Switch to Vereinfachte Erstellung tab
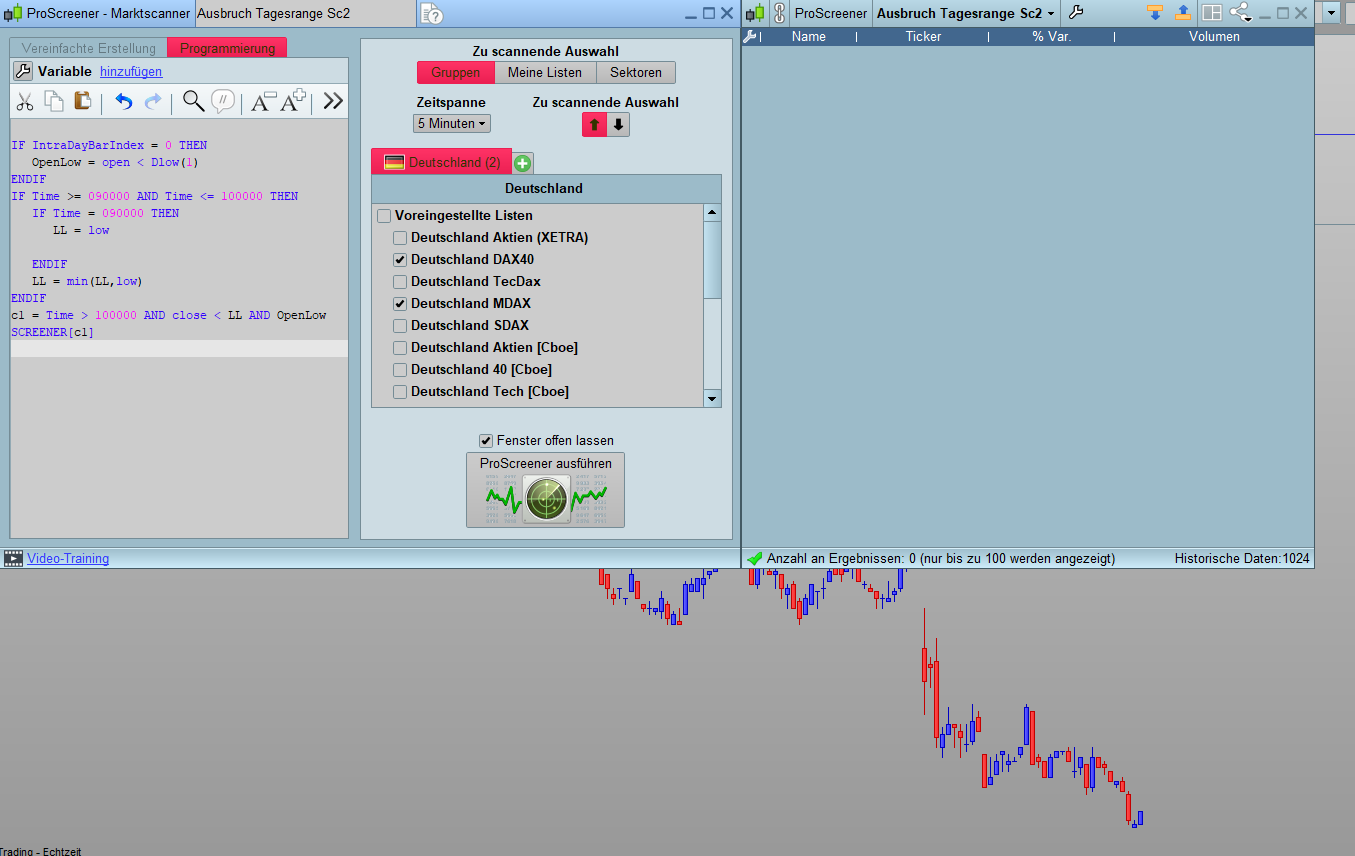This screenshot has height=856, width=1355. pyautogui.click(x=89, y=48)
